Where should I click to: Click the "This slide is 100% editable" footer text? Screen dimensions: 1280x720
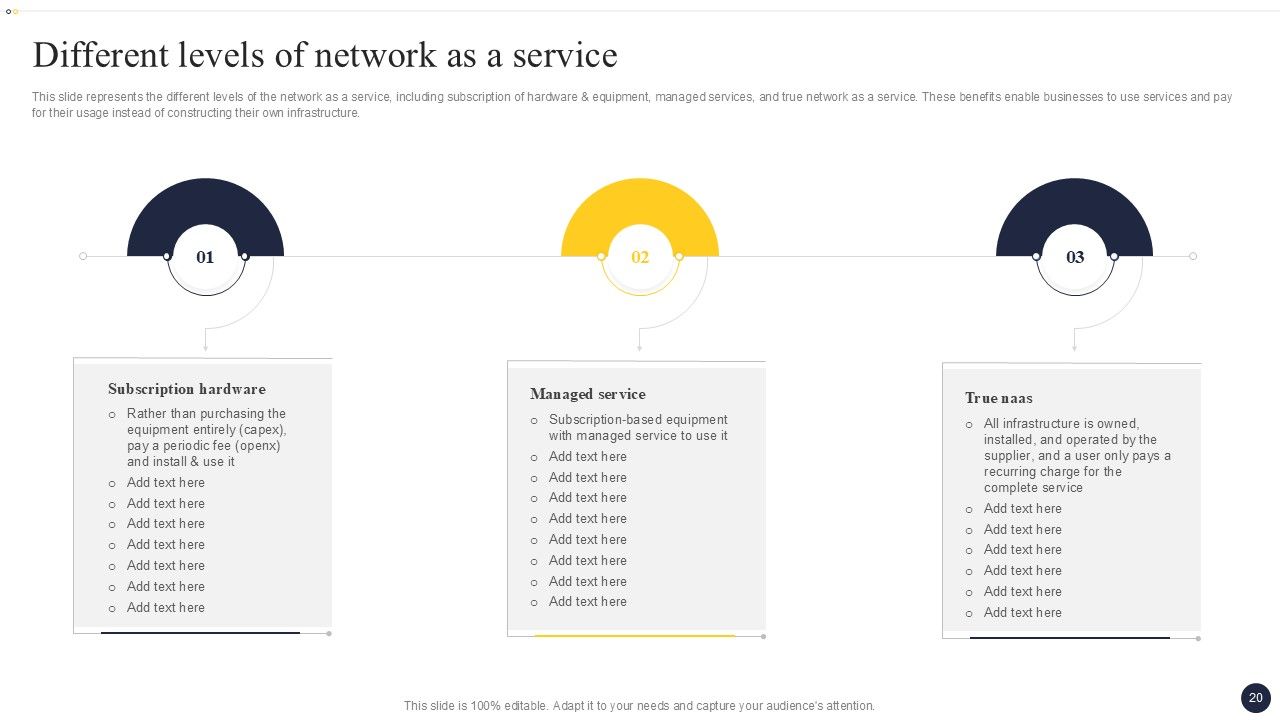(639, 706)
